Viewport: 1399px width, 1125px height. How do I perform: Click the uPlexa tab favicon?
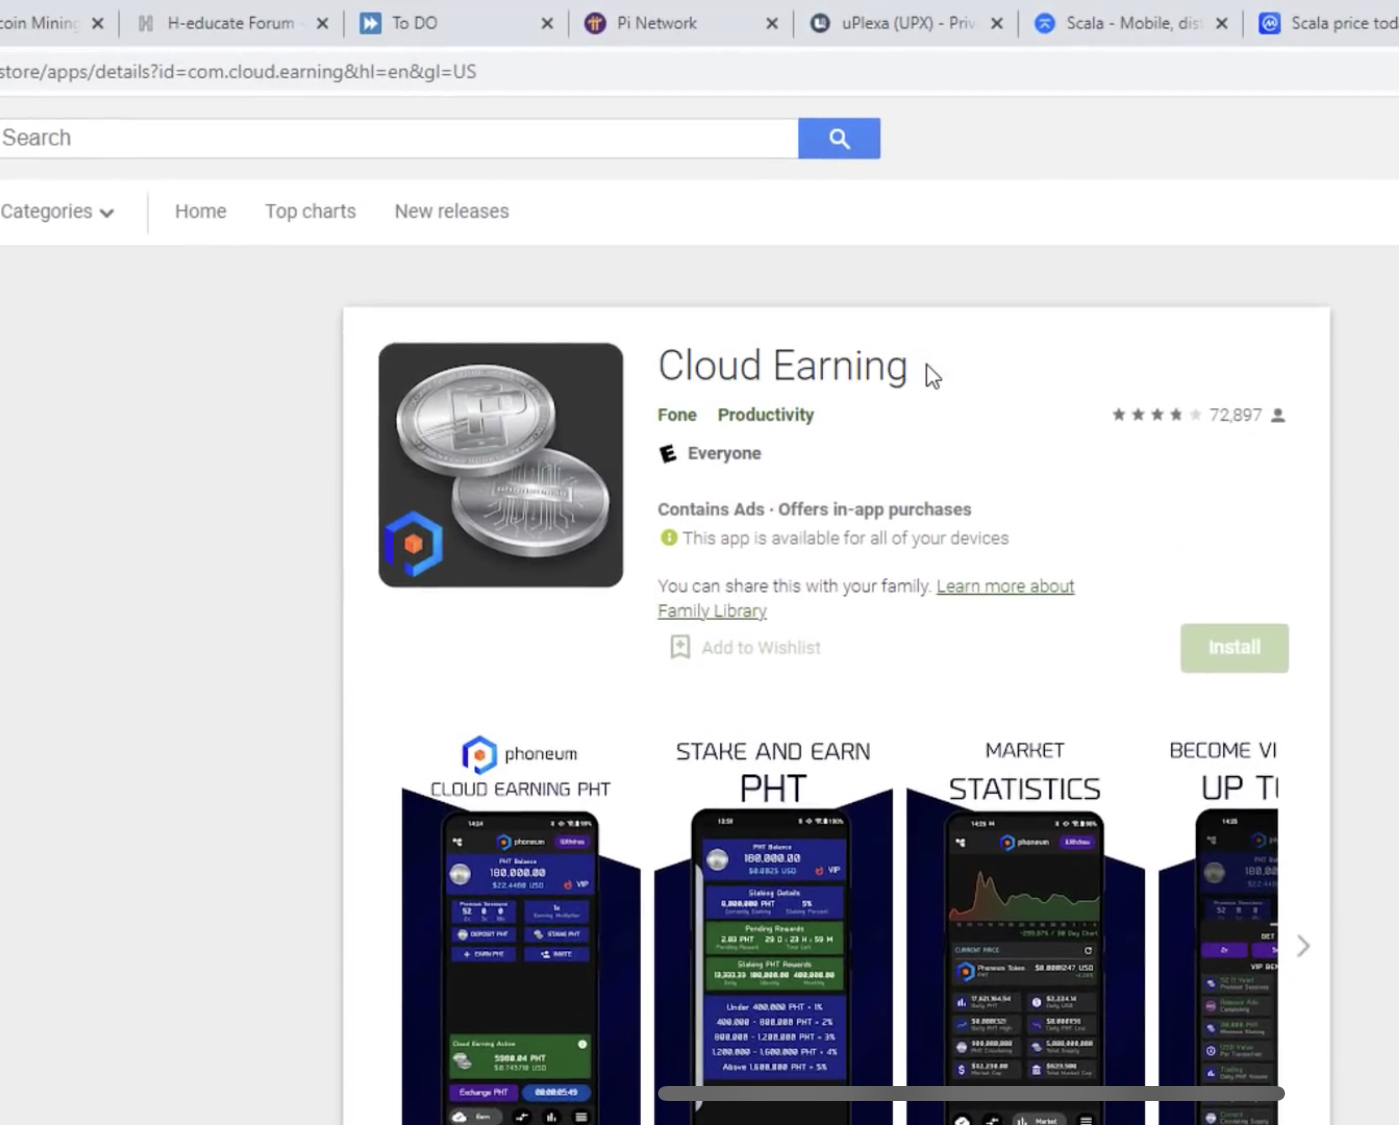point(820,23)
